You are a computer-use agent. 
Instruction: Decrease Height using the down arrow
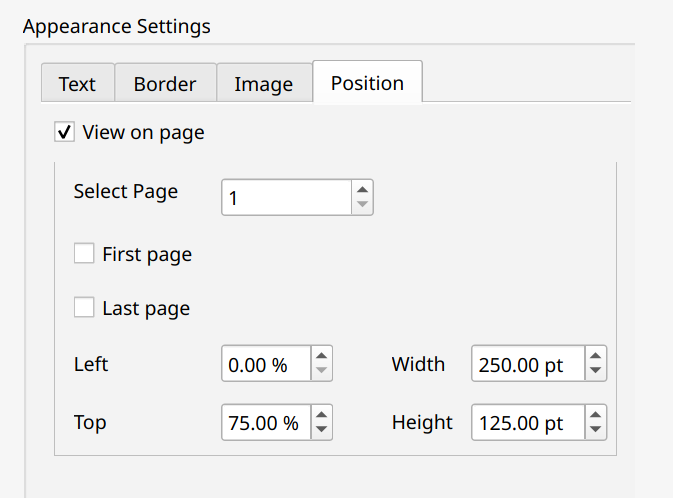click(x=595, y=430)
